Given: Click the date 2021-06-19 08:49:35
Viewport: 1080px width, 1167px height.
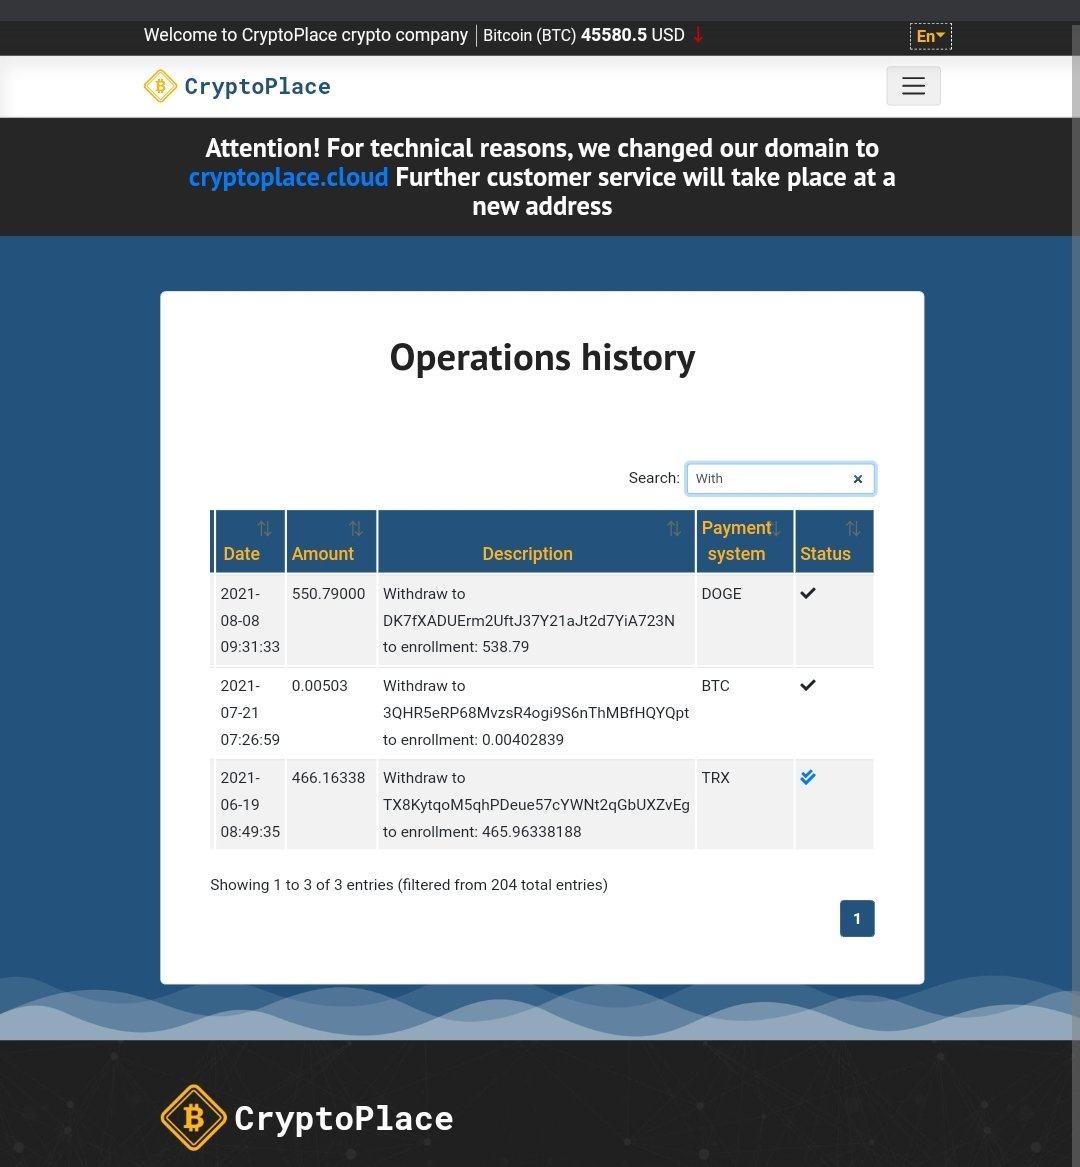Looking at the screenshot, I should [250, 805].
